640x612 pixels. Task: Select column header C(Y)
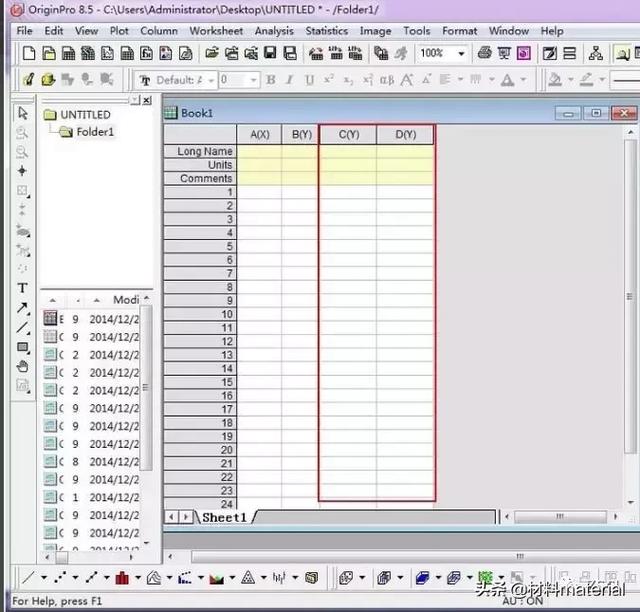pyautogui.click(x=349, y=134)
